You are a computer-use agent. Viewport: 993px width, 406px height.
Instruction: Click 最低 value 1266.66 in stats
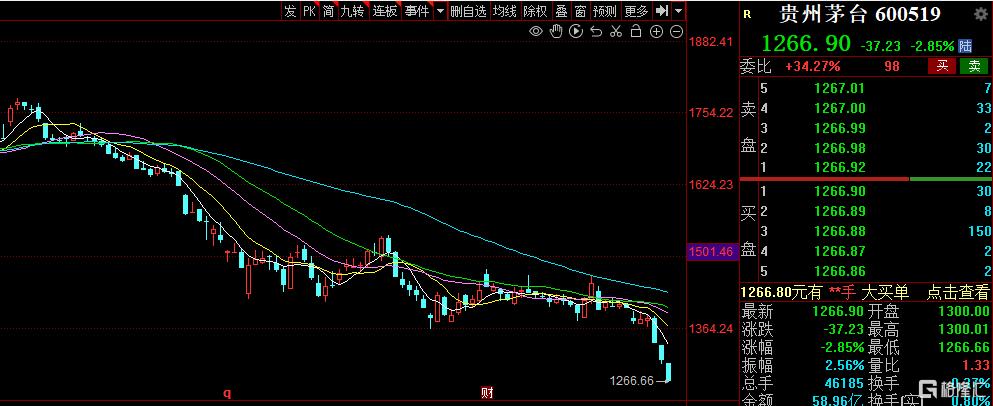(x=963, y=347)
